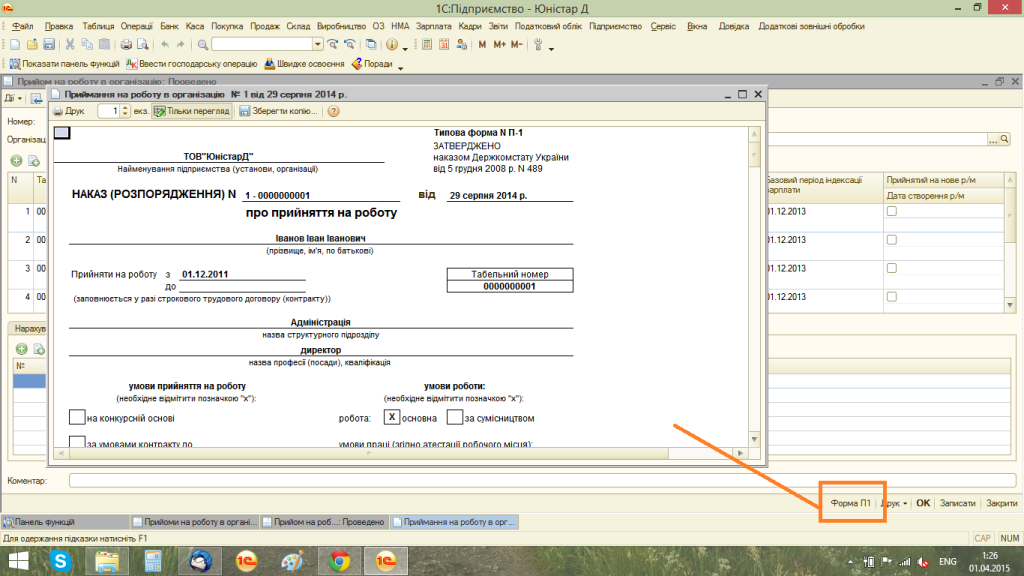This screenshot has height=576, width=1024.
Task: Check the new workplace box in row 4
Action: 891,296
